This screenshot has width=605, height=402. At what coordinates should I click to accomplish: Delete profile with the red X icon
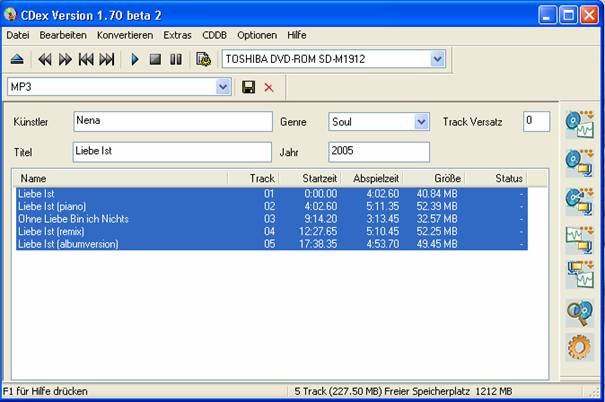tap(268, 88)
